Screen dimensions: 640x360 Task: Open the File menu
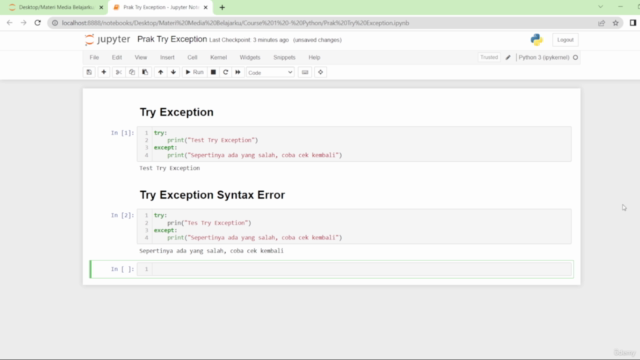click(94, 58)
